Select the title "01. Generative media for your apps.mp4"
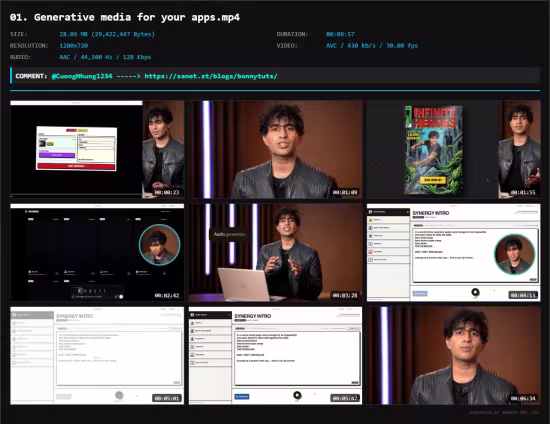 pyautogui.click(x=125, y=17)
